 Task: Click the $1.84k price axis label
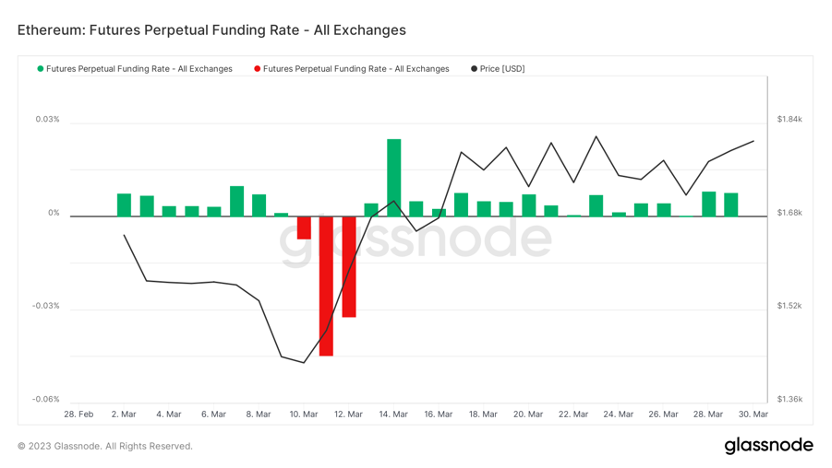790,119
